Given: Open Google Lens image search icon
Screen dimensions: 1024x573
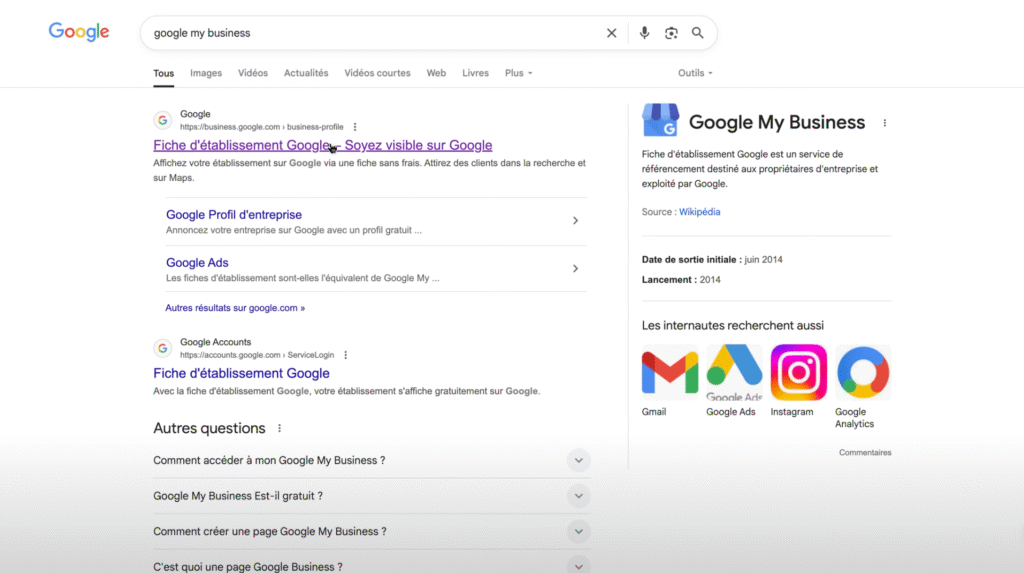Looking at the screenshot, I should [671, 33].
